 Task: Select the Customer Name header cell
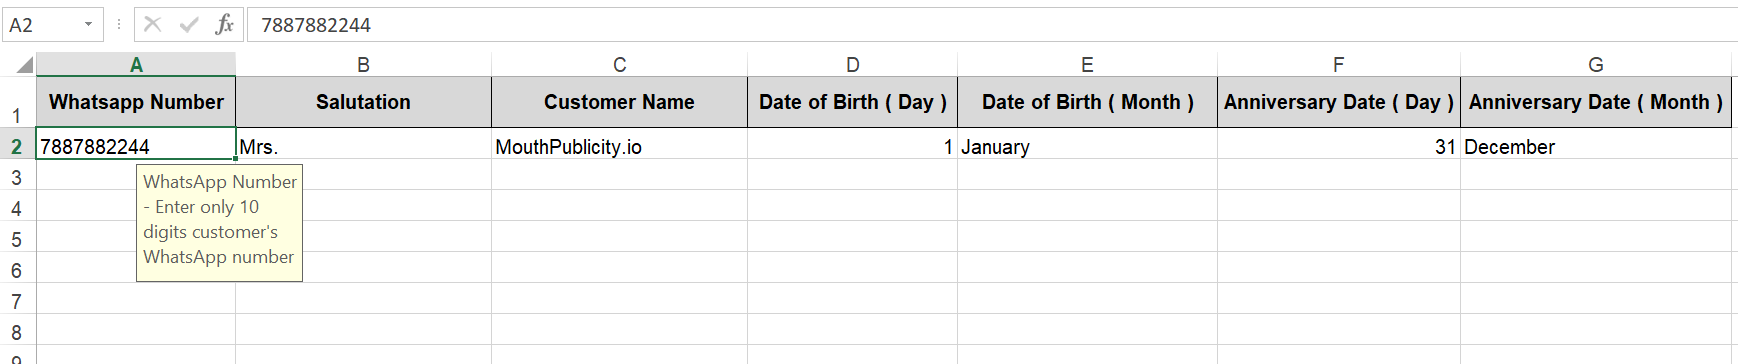point(619,102)
